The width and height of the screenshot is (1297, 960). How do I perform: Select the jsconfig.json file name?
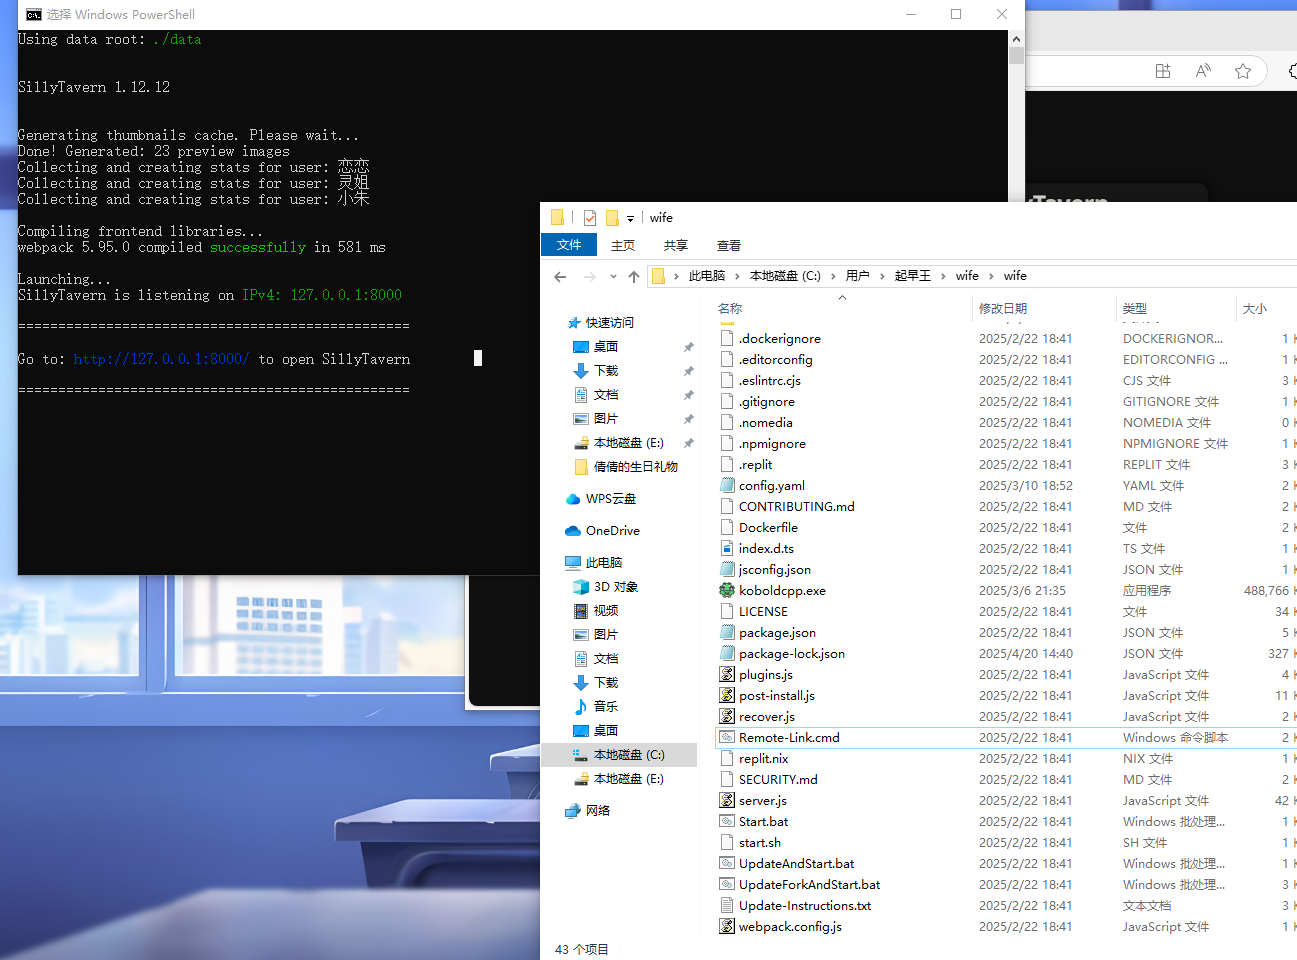tap(775, 569)
